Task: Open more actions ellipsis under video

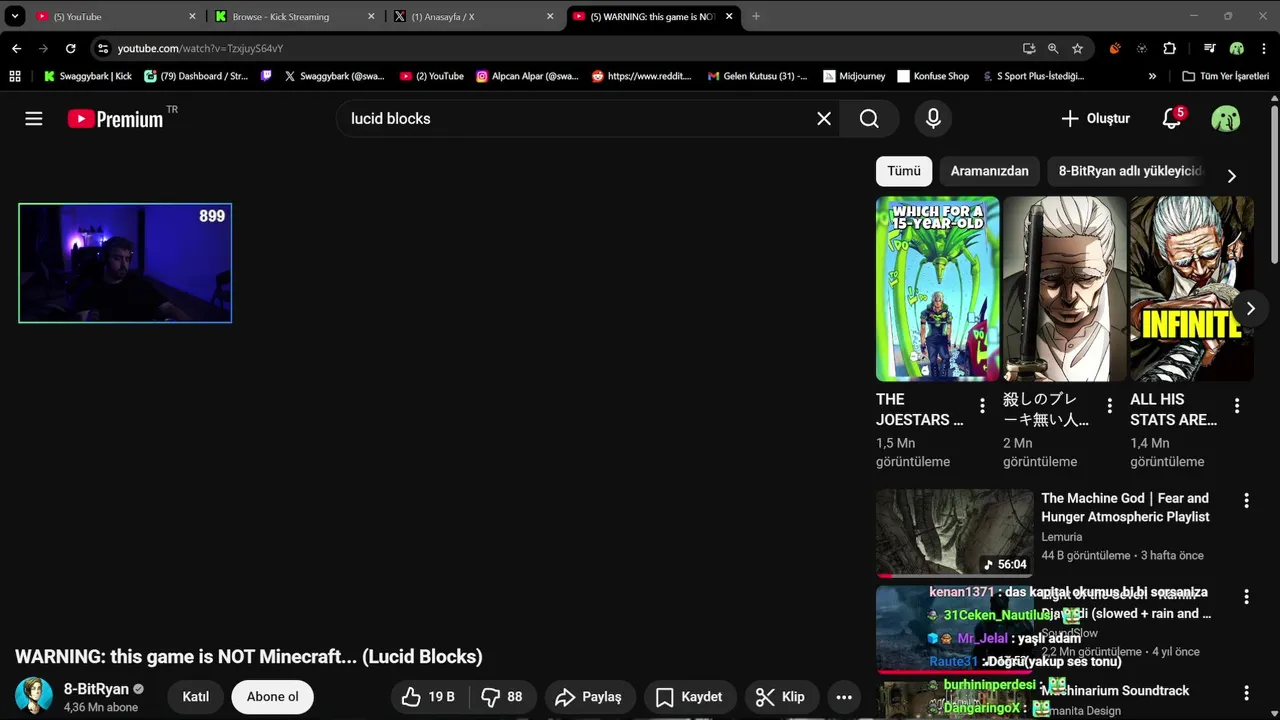Action: tap(844, 697)
